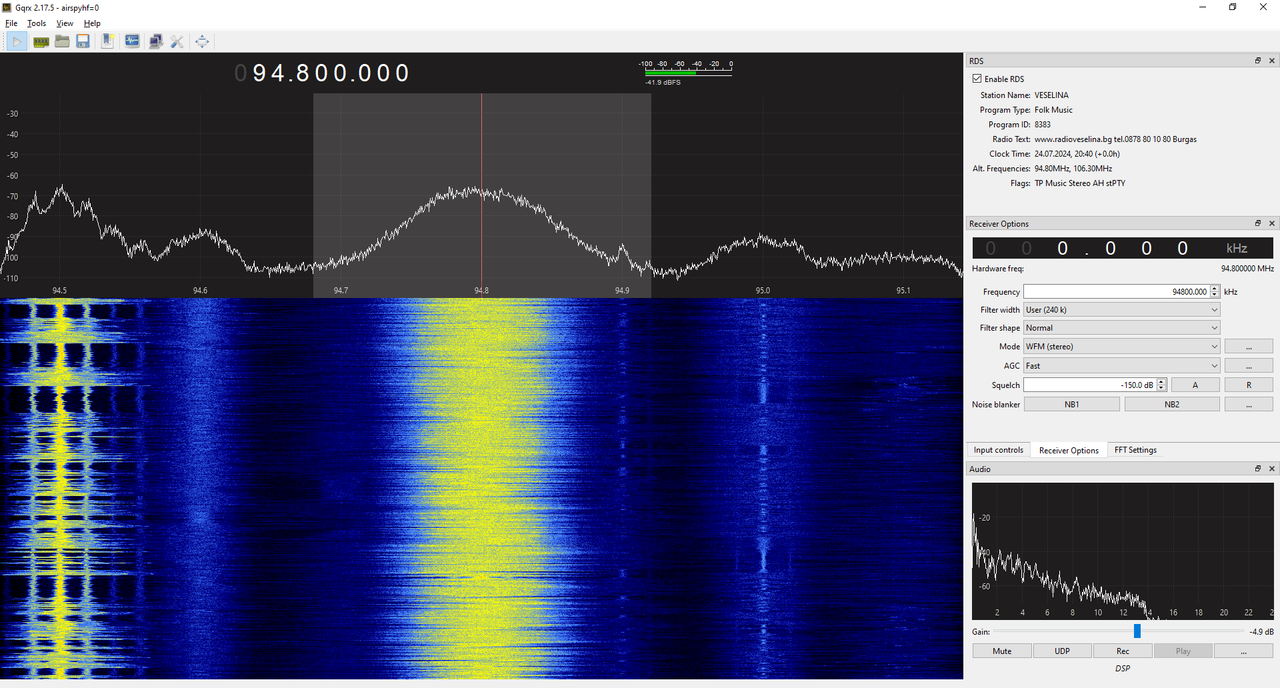
Task: Click the full screen arrows icon
Action: (202, 41)
